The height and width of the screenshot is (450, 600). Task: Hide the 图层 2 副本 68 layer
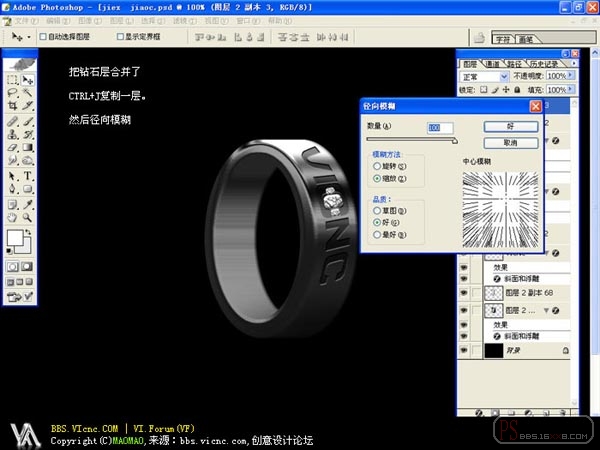[x=464, y=293]
